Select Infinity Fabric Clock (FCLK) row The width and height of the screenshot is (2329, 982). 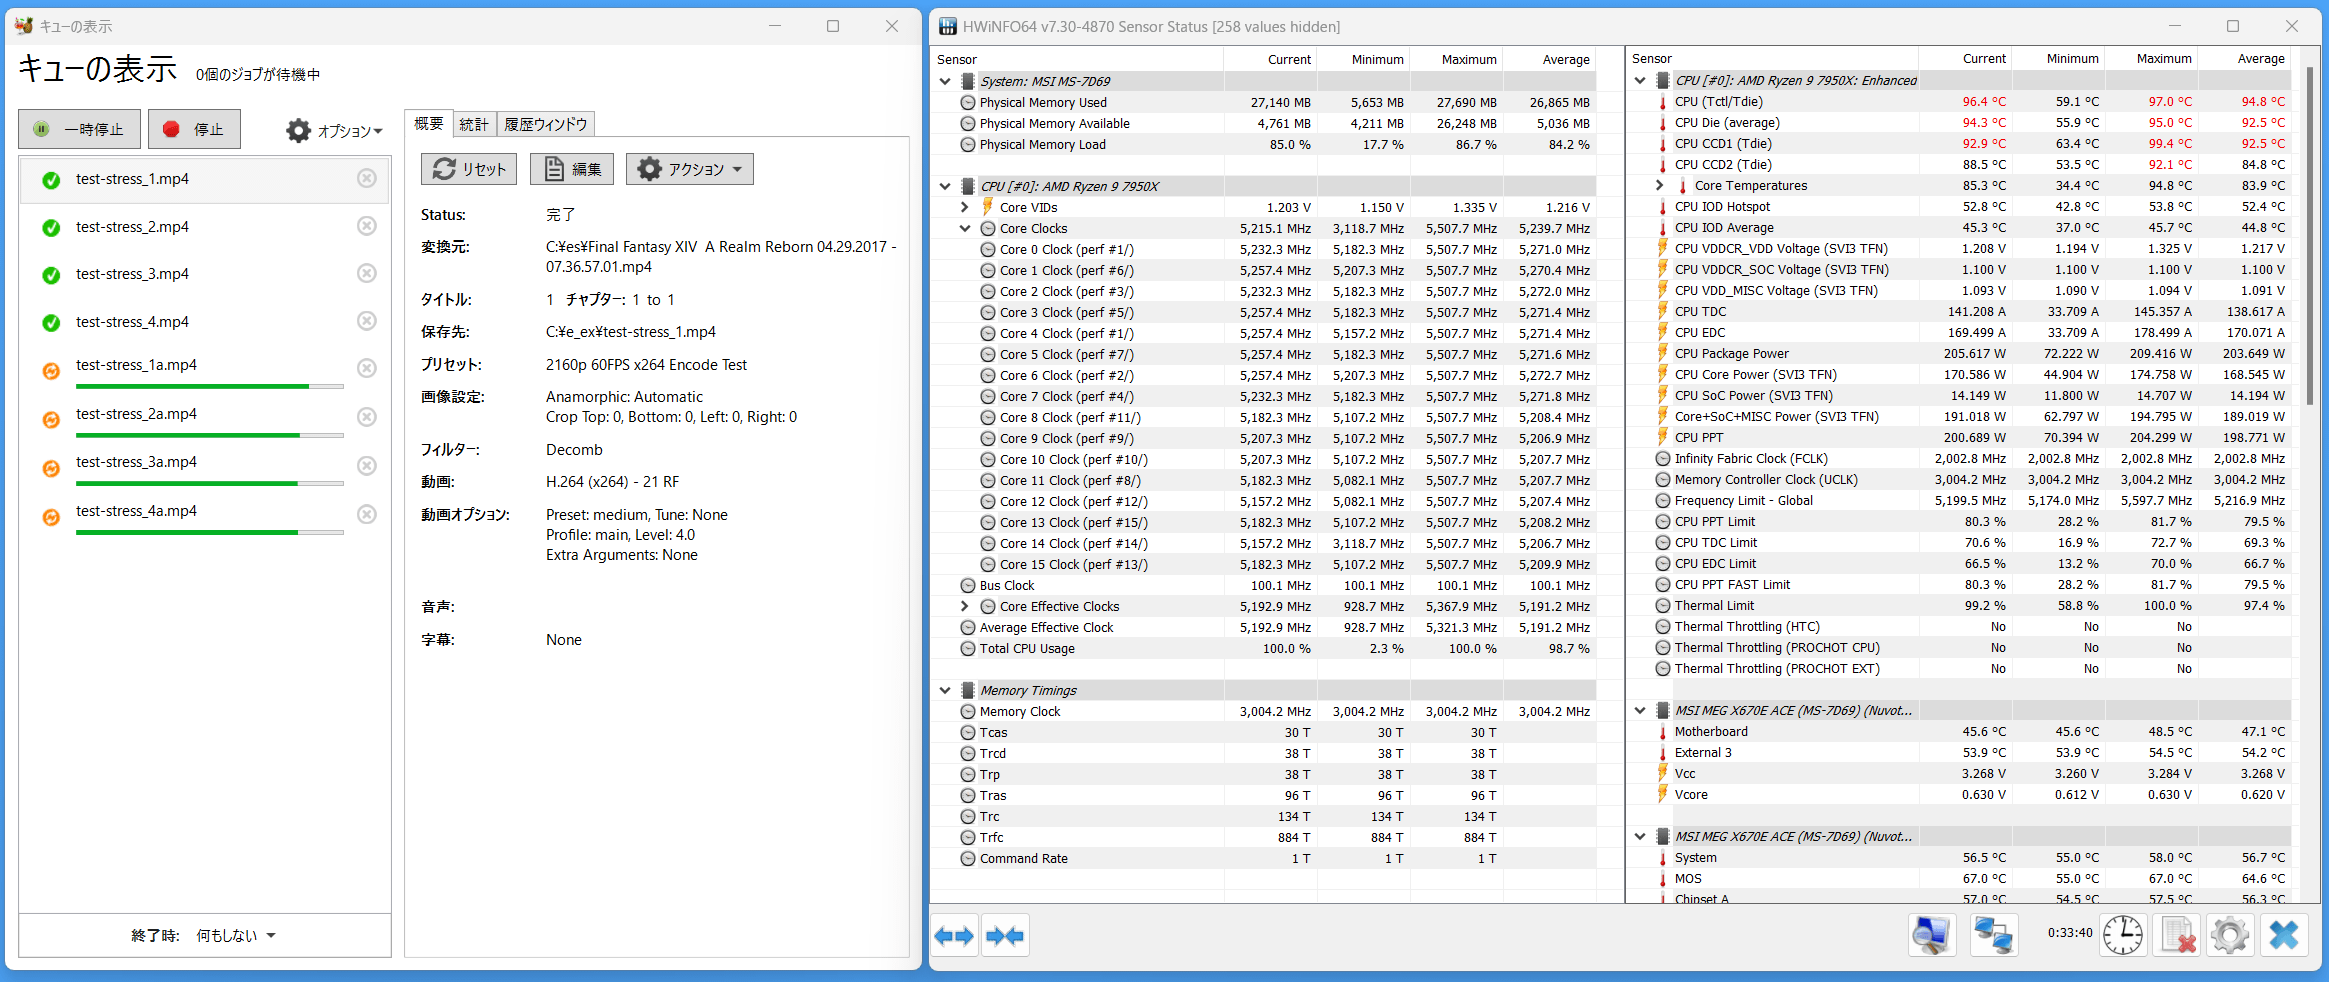(x=1960, y=459)
